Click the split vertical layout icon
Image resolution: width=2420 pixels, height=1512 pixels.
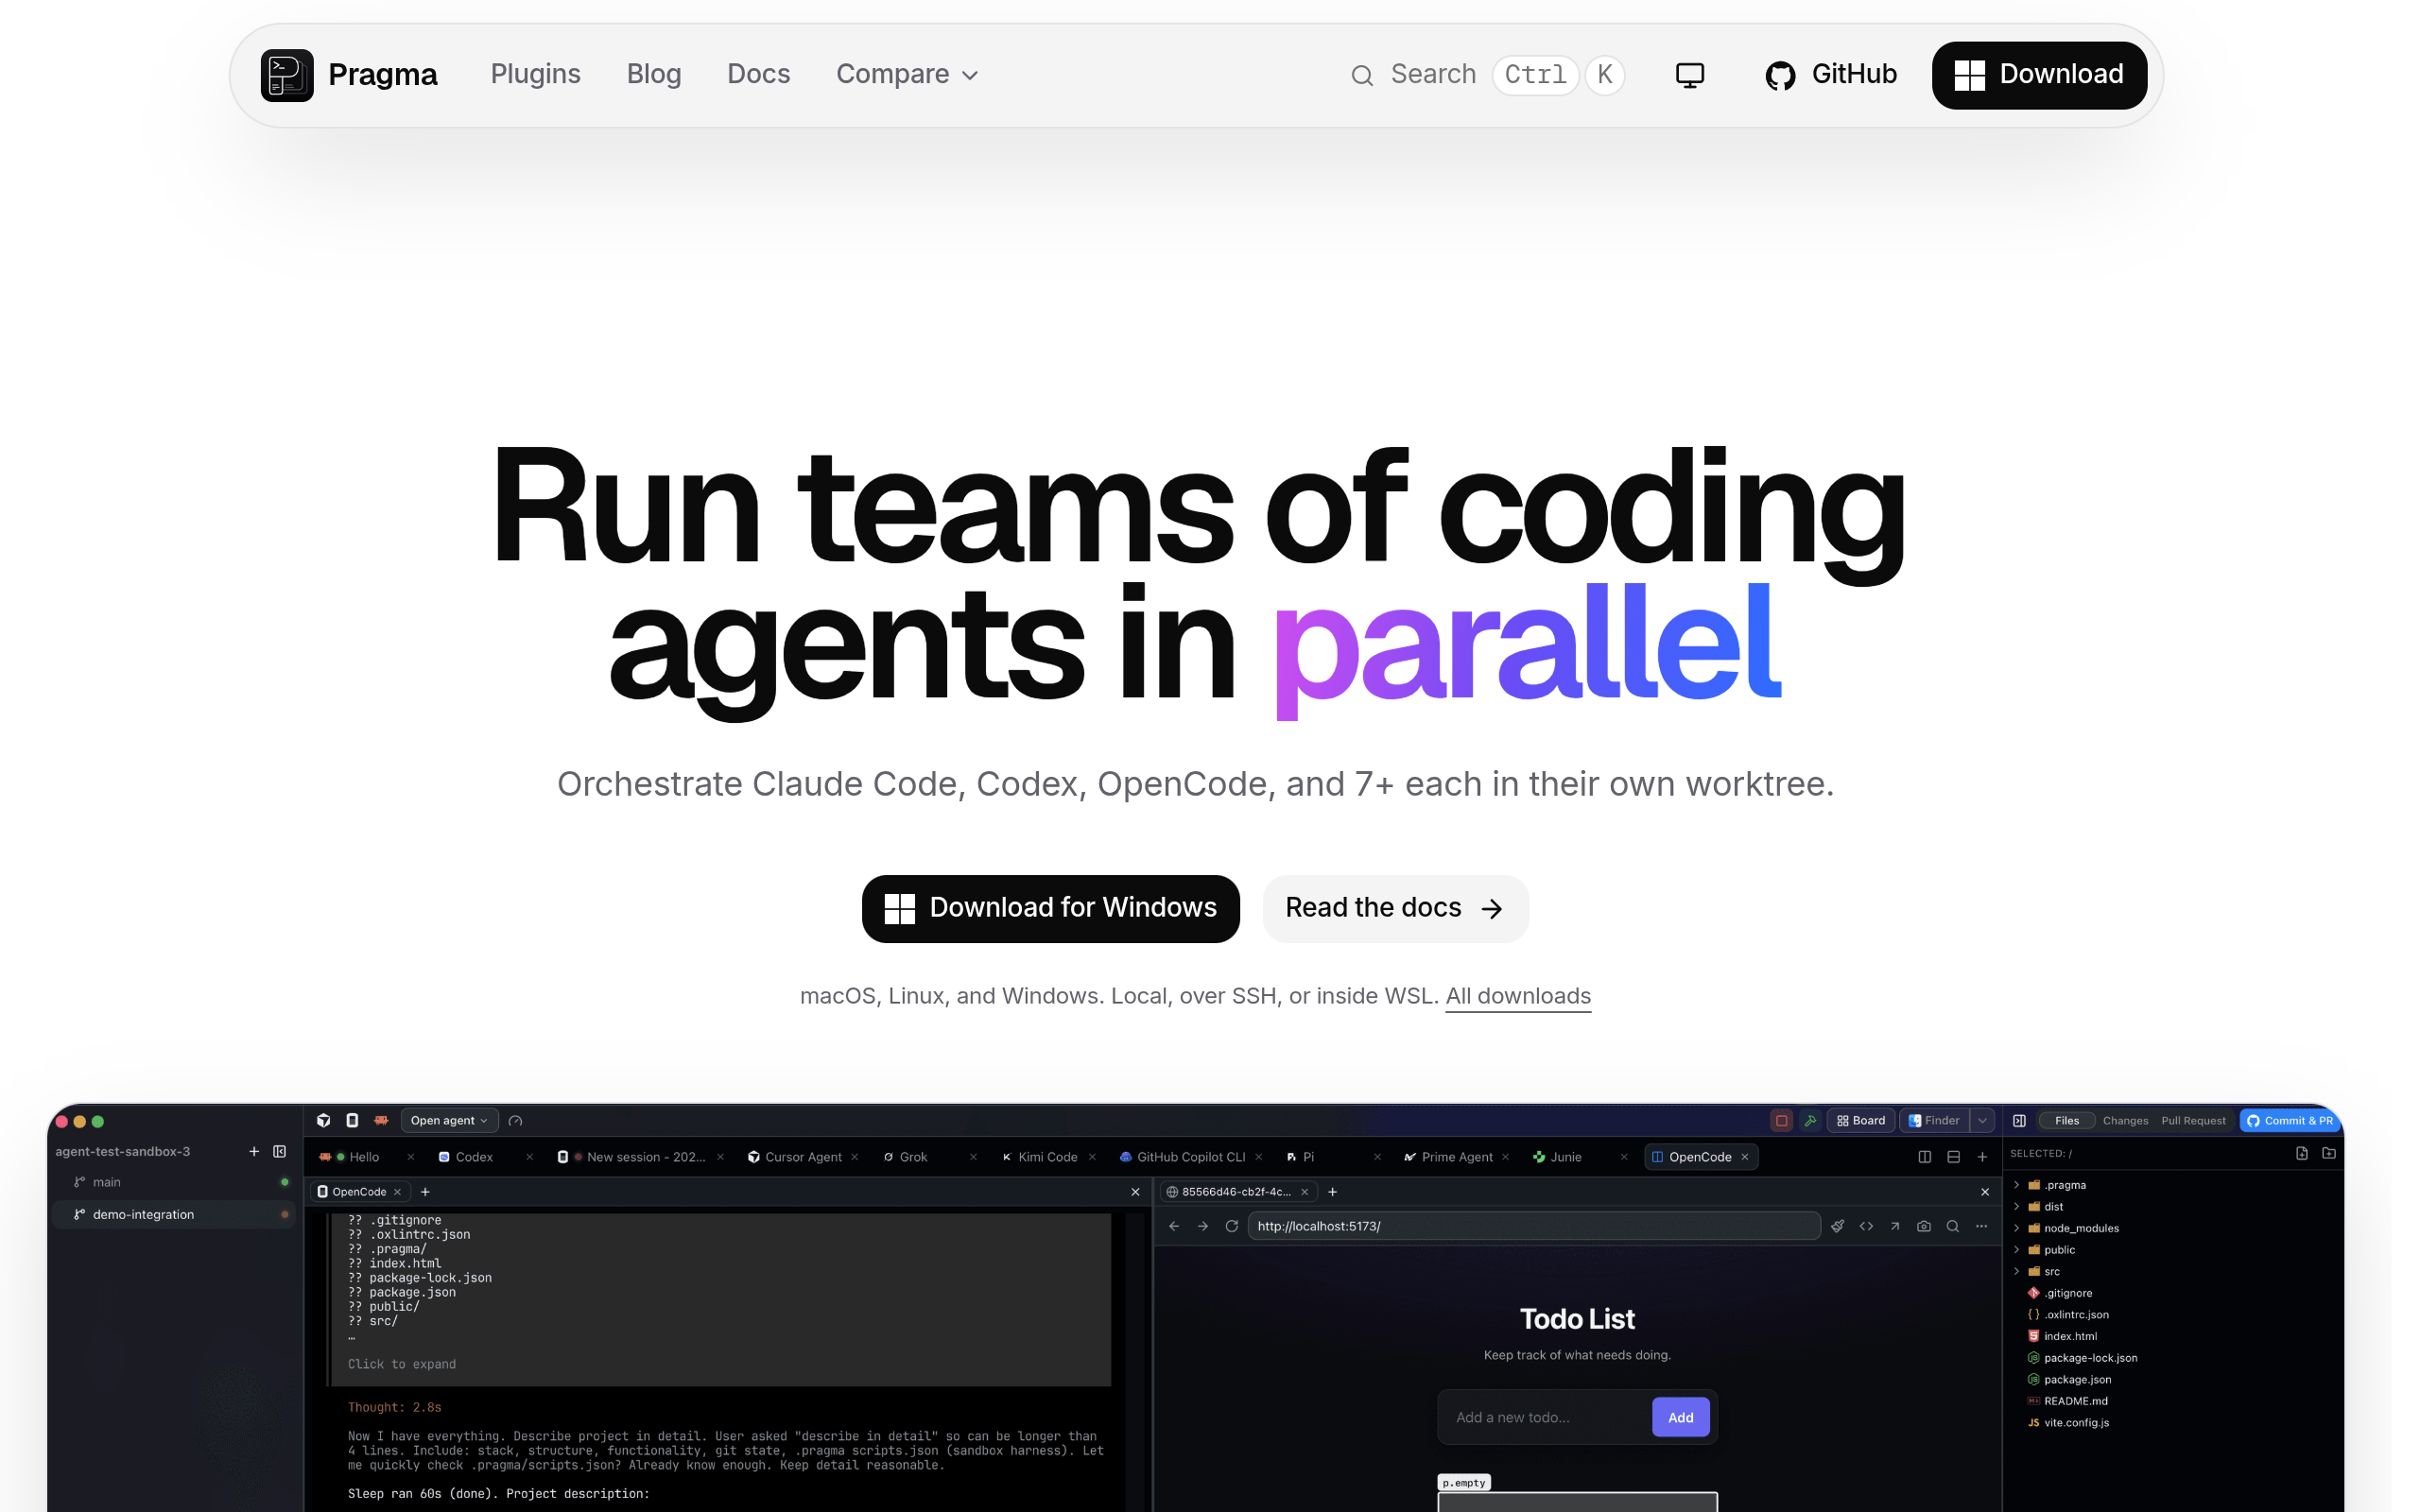click(x=1924, y=1157)
